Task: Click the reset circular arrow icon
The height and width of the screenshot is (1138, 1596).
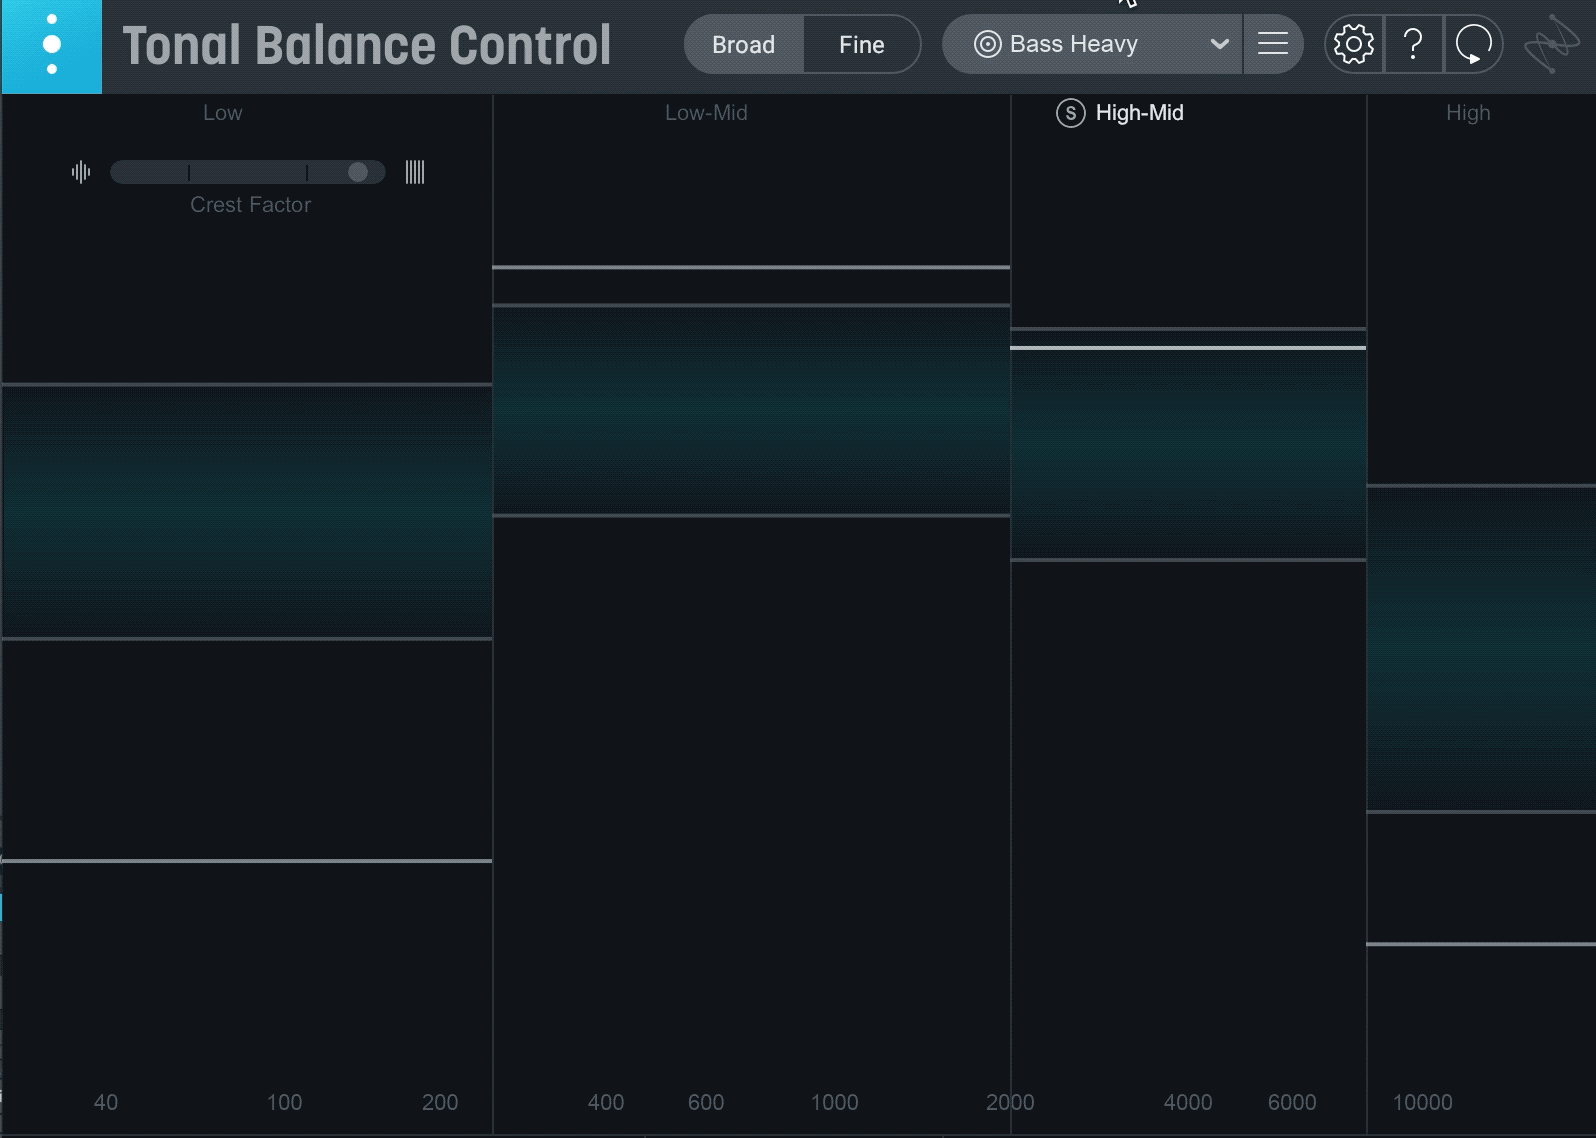Action: (x=1473, y=44)
